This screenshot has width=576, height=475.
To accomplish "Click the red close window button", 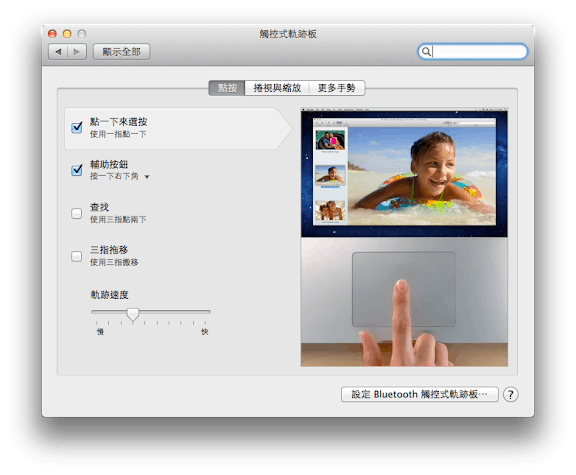I will point(52,34).
